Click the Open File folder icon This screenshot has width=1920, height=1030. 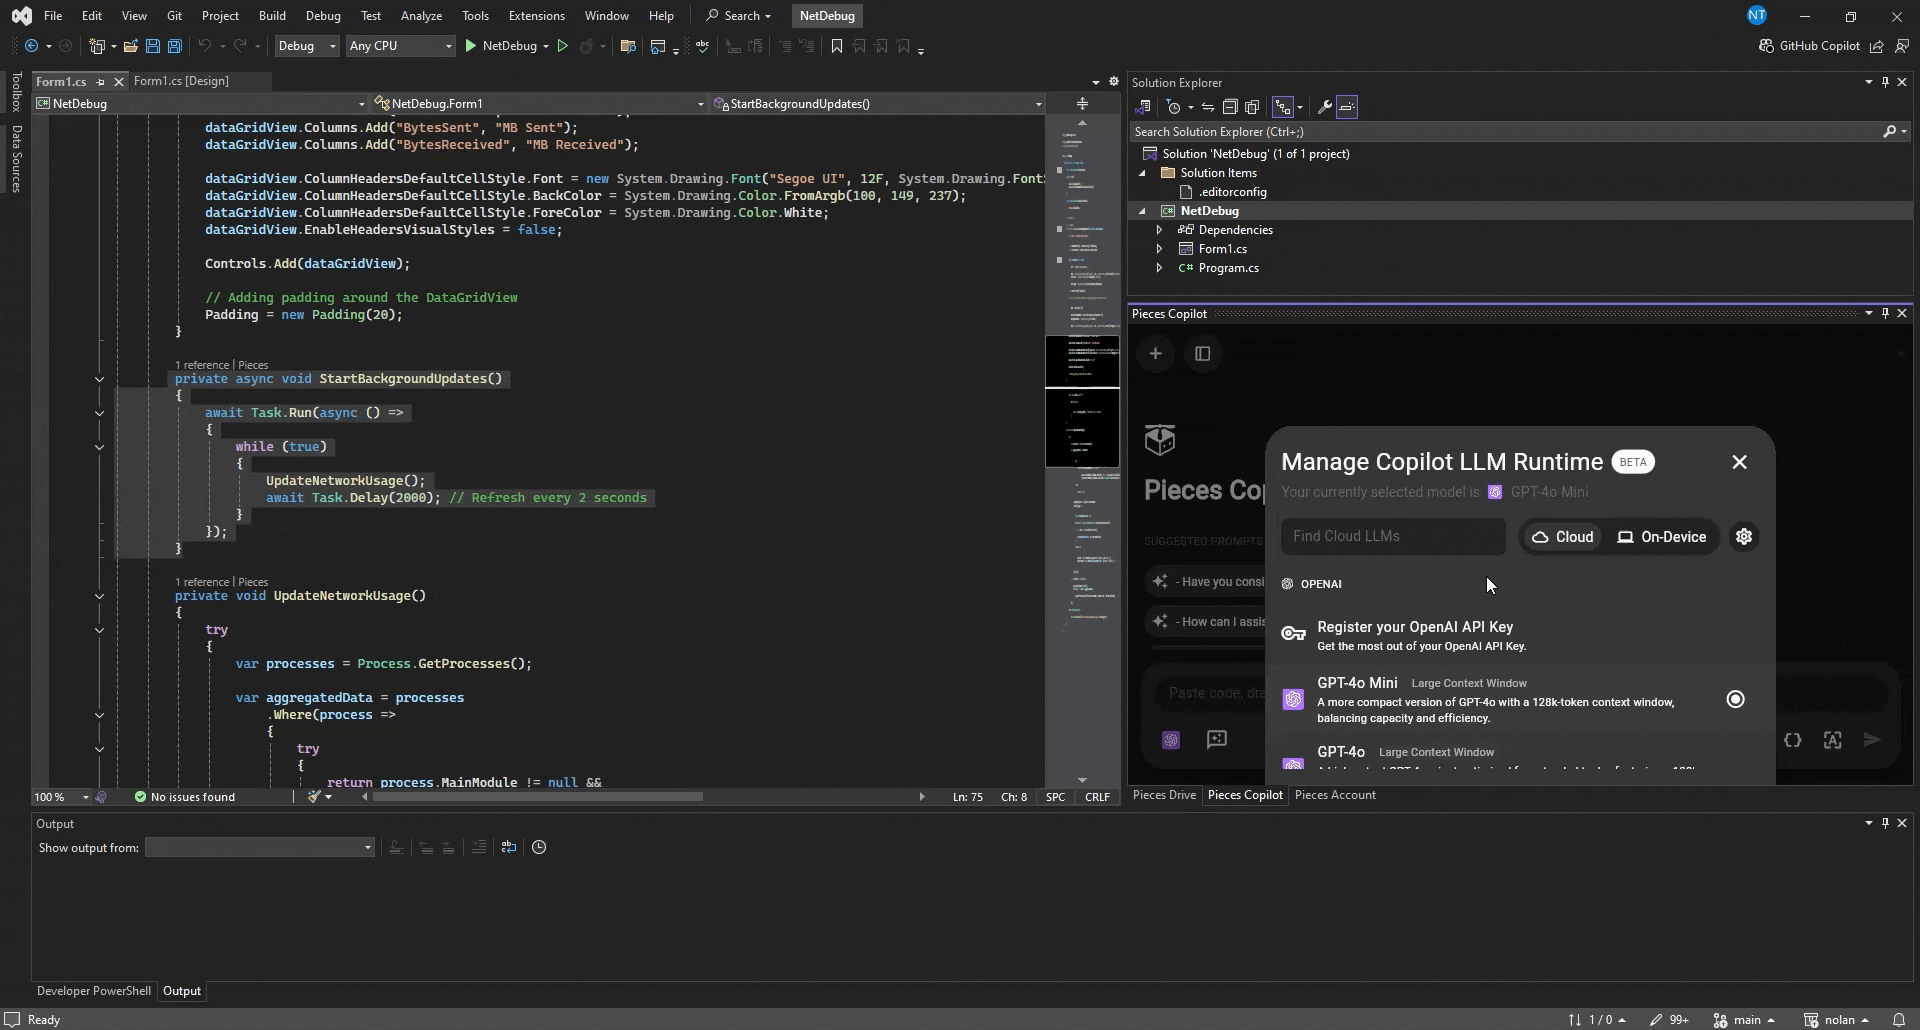[130, 46]
